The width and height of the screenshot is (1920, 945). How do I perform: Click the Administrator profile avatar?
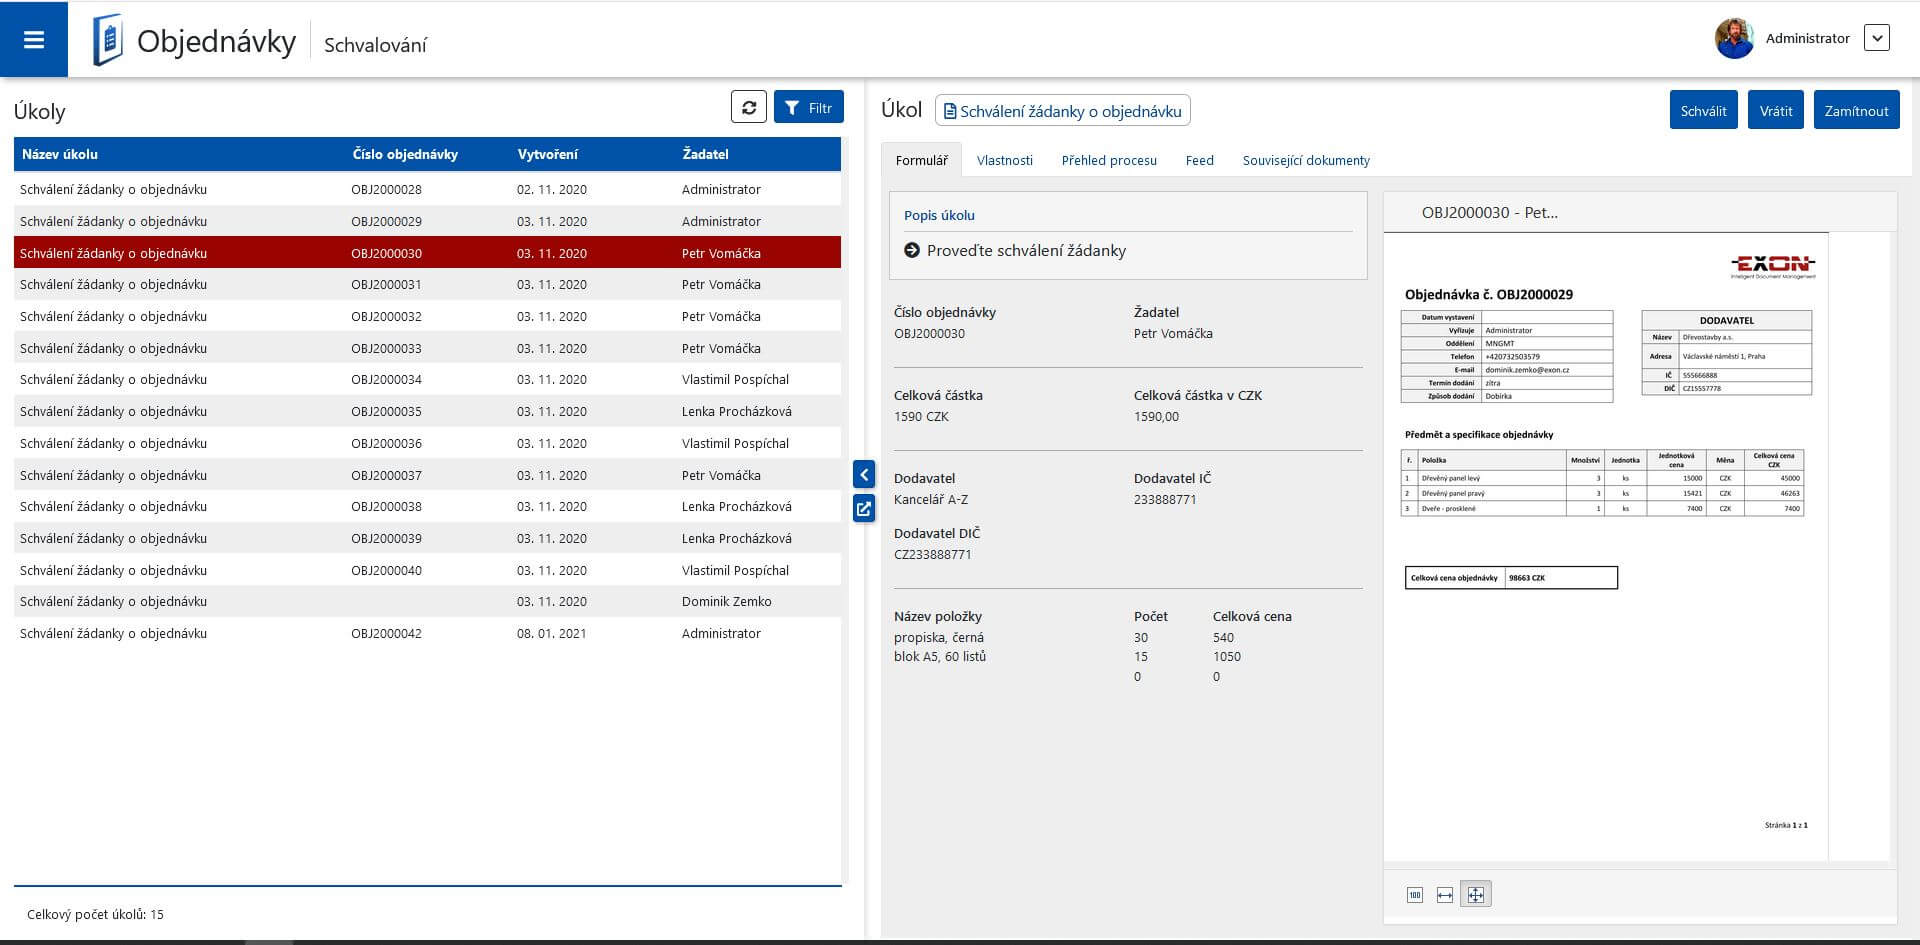(x=1734, y=39)
